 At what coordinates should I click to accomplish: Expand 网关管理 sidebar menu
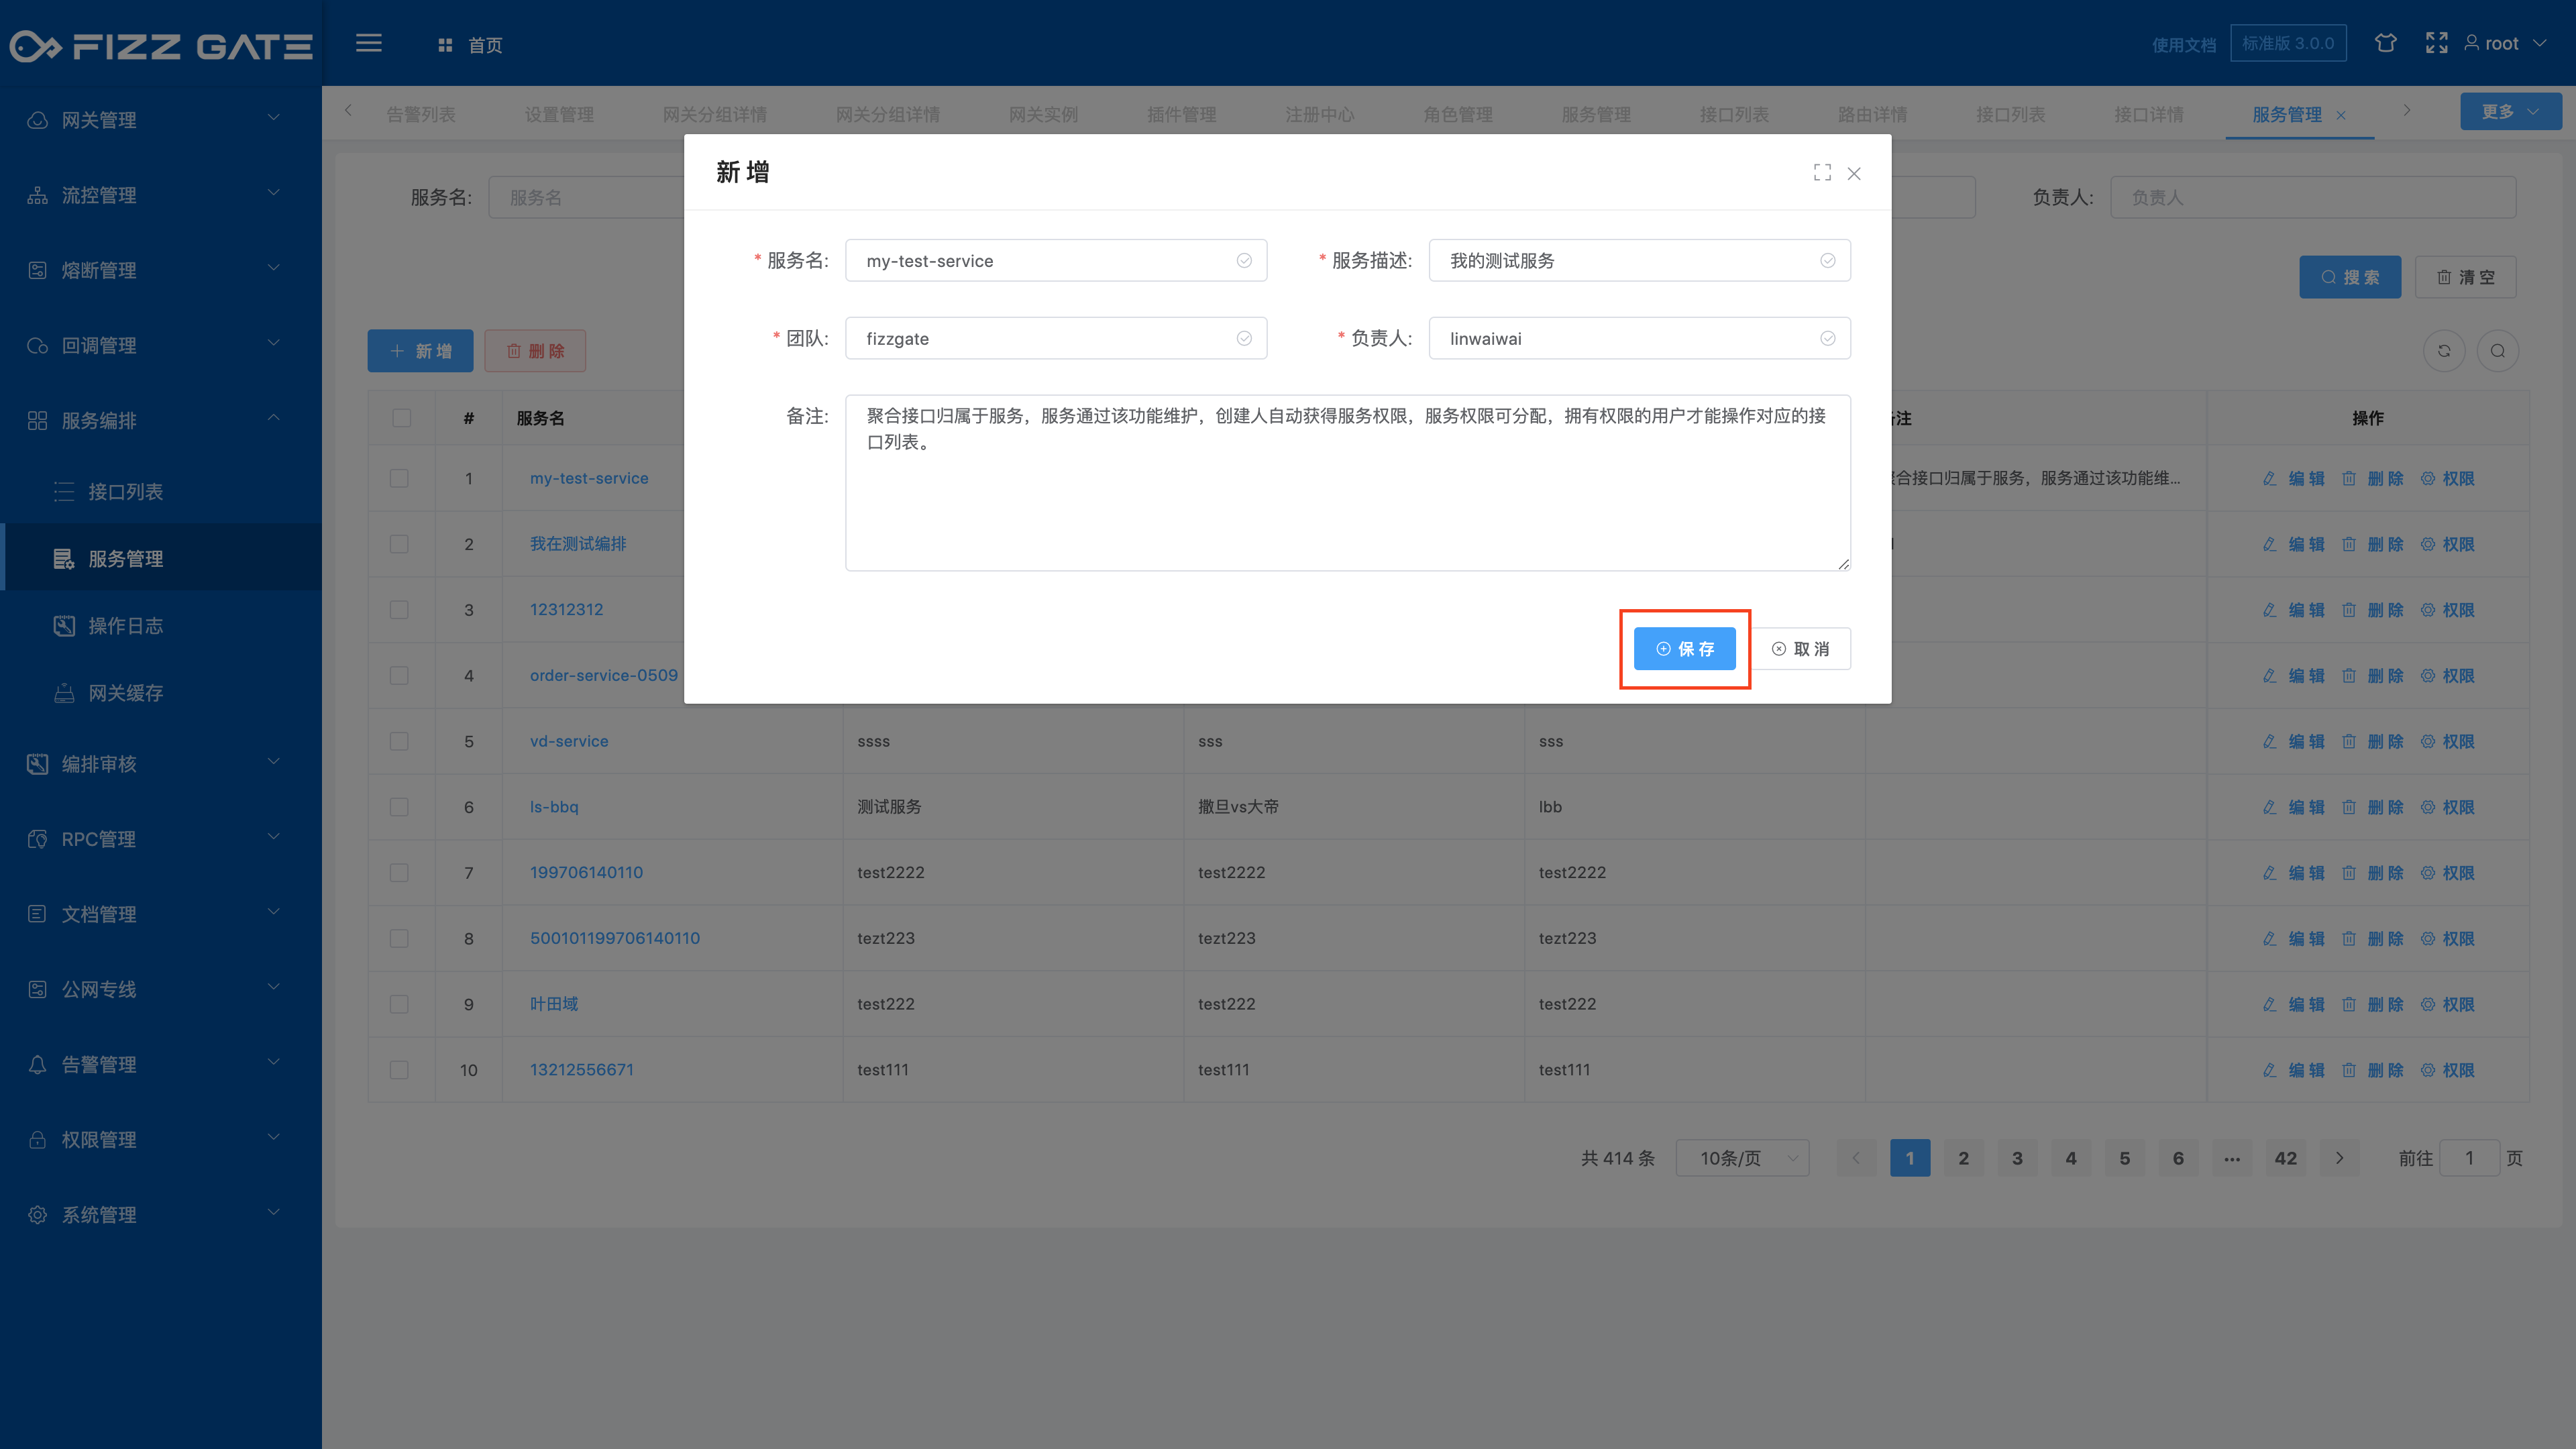click(x=161, y=120)
